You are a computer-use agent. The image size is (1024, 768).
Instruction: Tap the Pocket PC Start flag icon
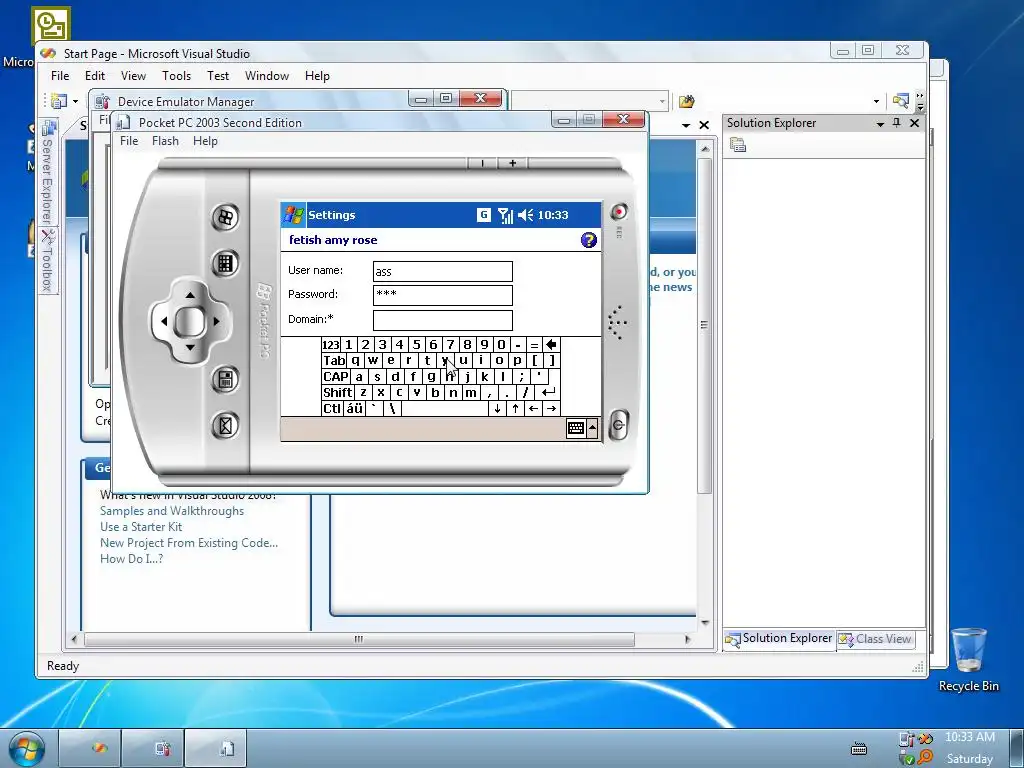tap(293, 215)
